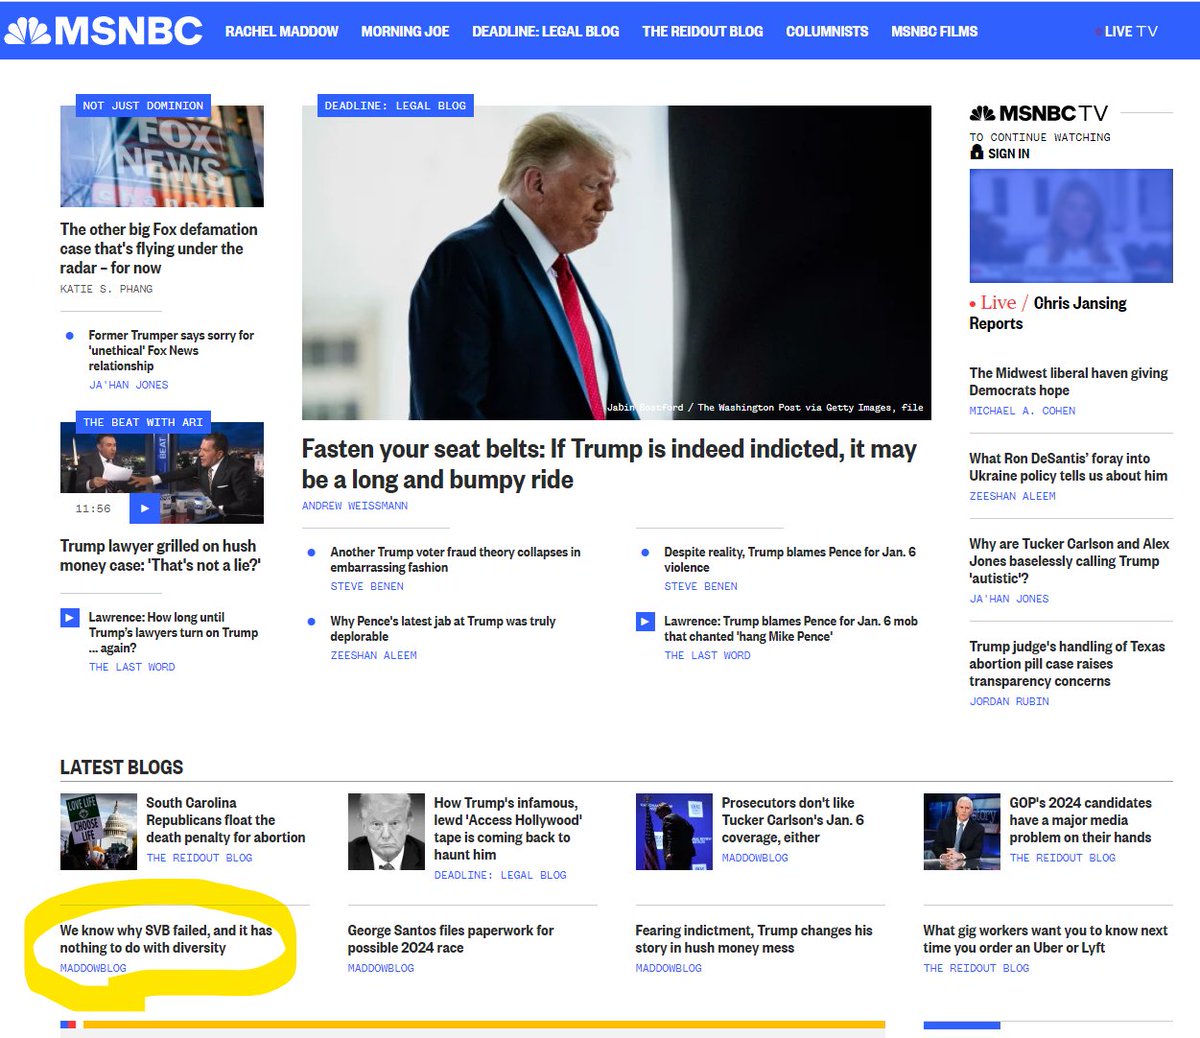Viewport: 1200px width, 1038px height.
Task: Open 'What gig workers want you to know' blog
Action: (1045, 939)
